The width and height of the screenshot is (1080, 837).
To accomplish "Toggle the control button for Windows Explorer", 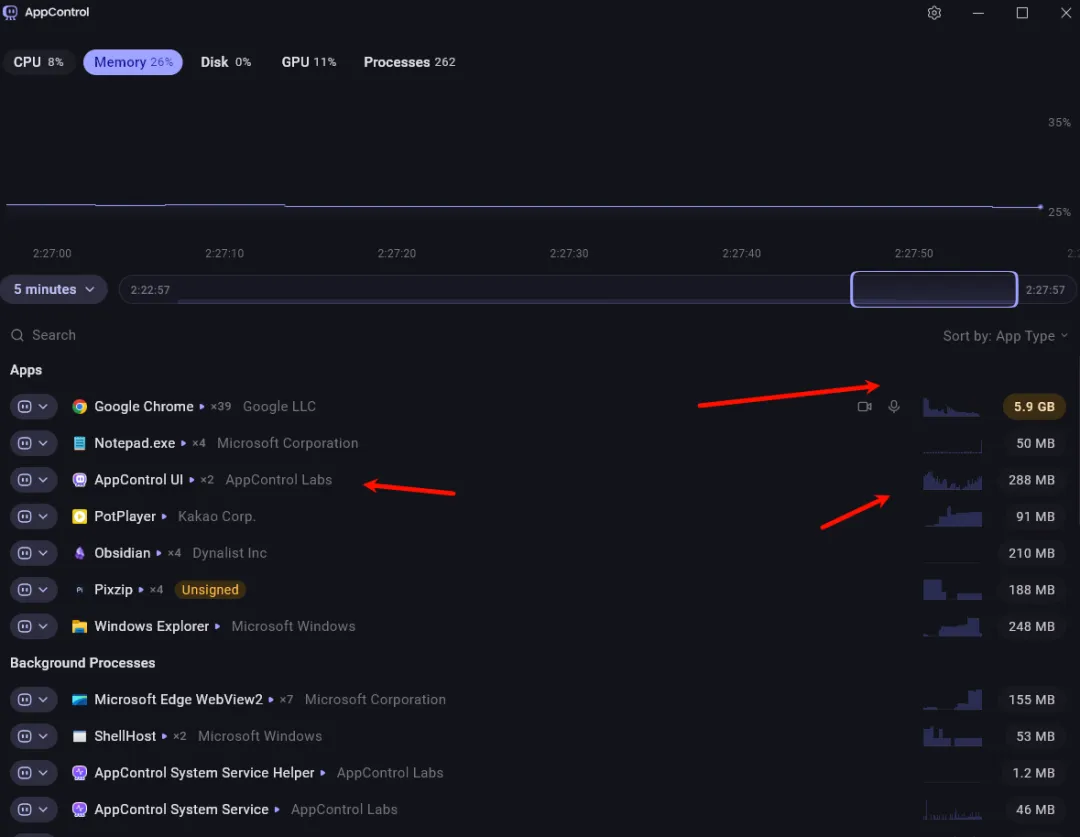I will tap(25, 626).
